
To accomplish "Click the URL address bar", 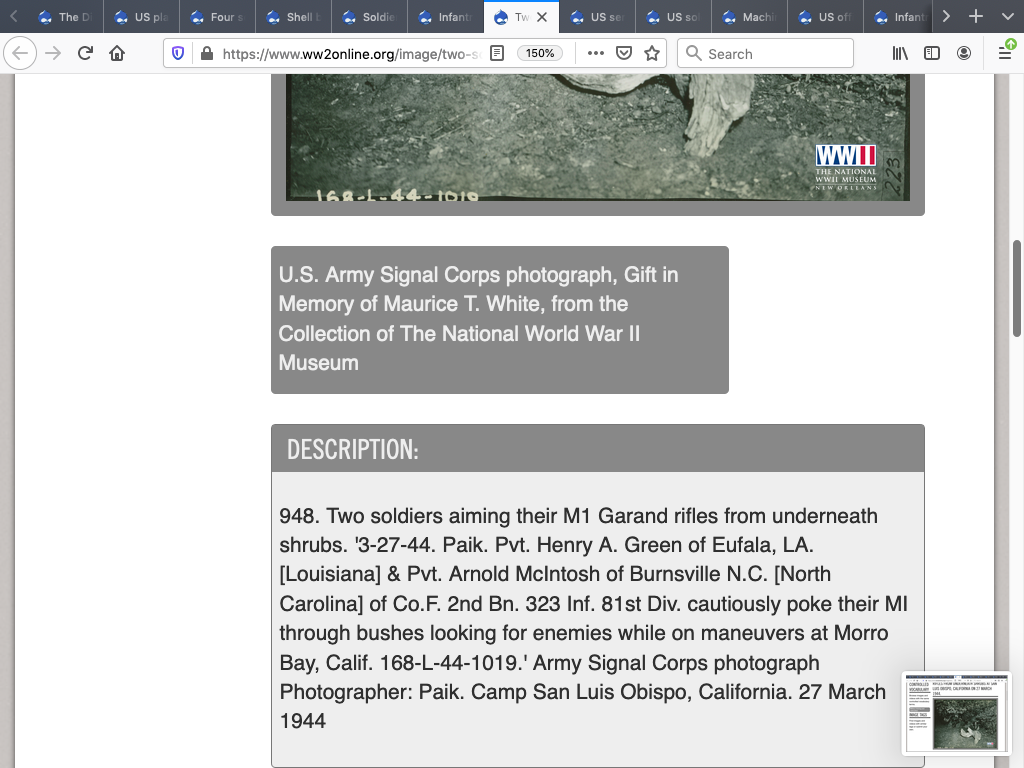I will coord(350,54).
